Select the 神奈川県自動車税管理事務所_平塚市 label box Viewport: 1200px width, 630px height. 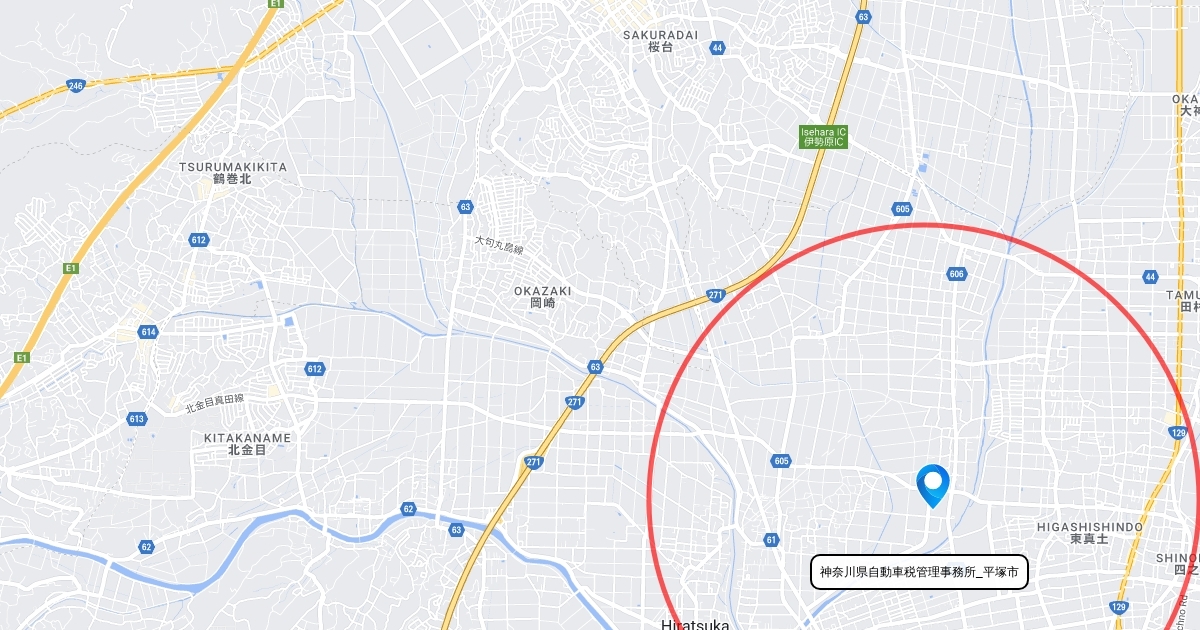(x=919, y=572)
